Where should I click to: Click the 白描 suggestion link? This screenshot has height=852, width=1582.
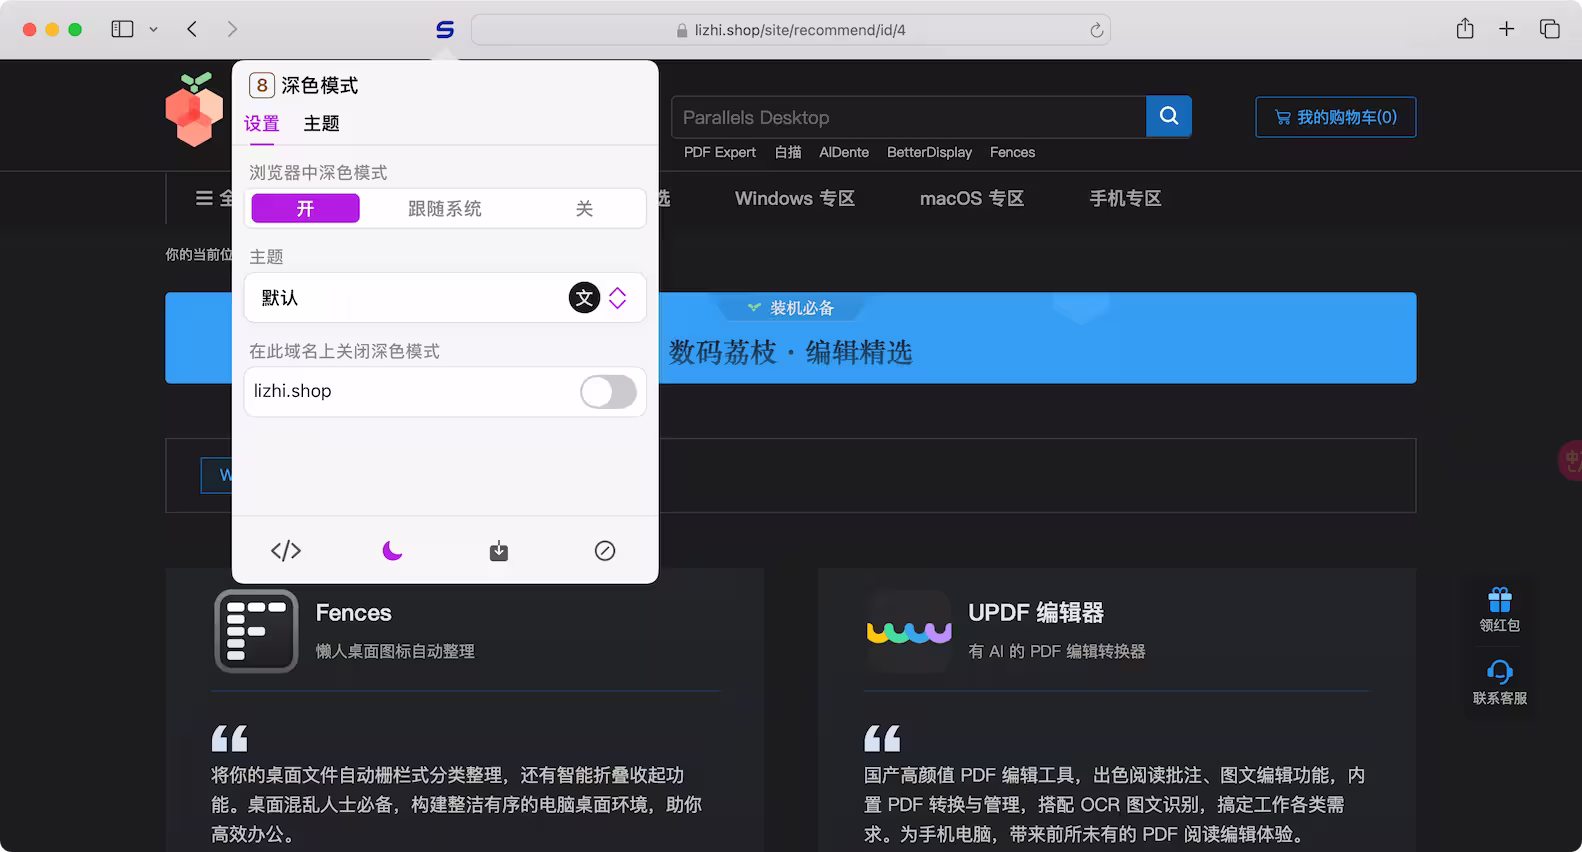coord(788,152)
